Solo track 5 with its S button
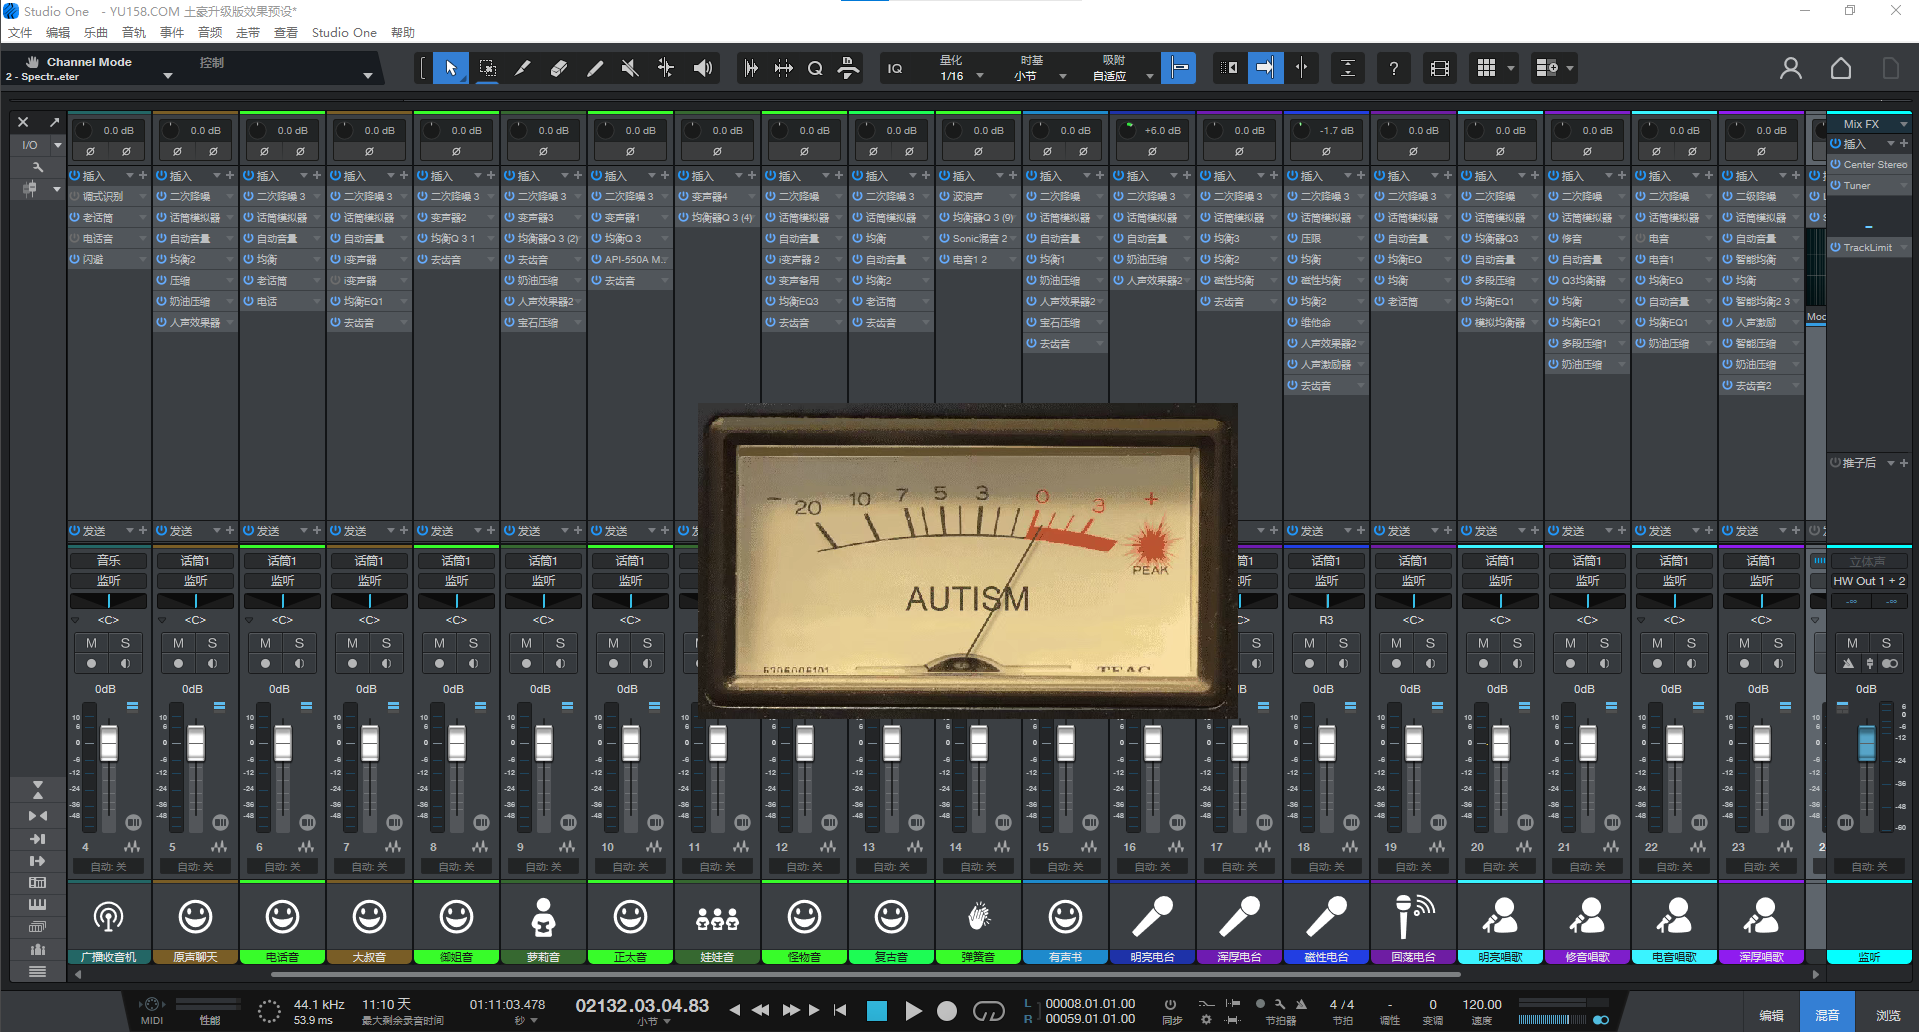This screenshot has height=1032, width=1919. coord(211,643)
